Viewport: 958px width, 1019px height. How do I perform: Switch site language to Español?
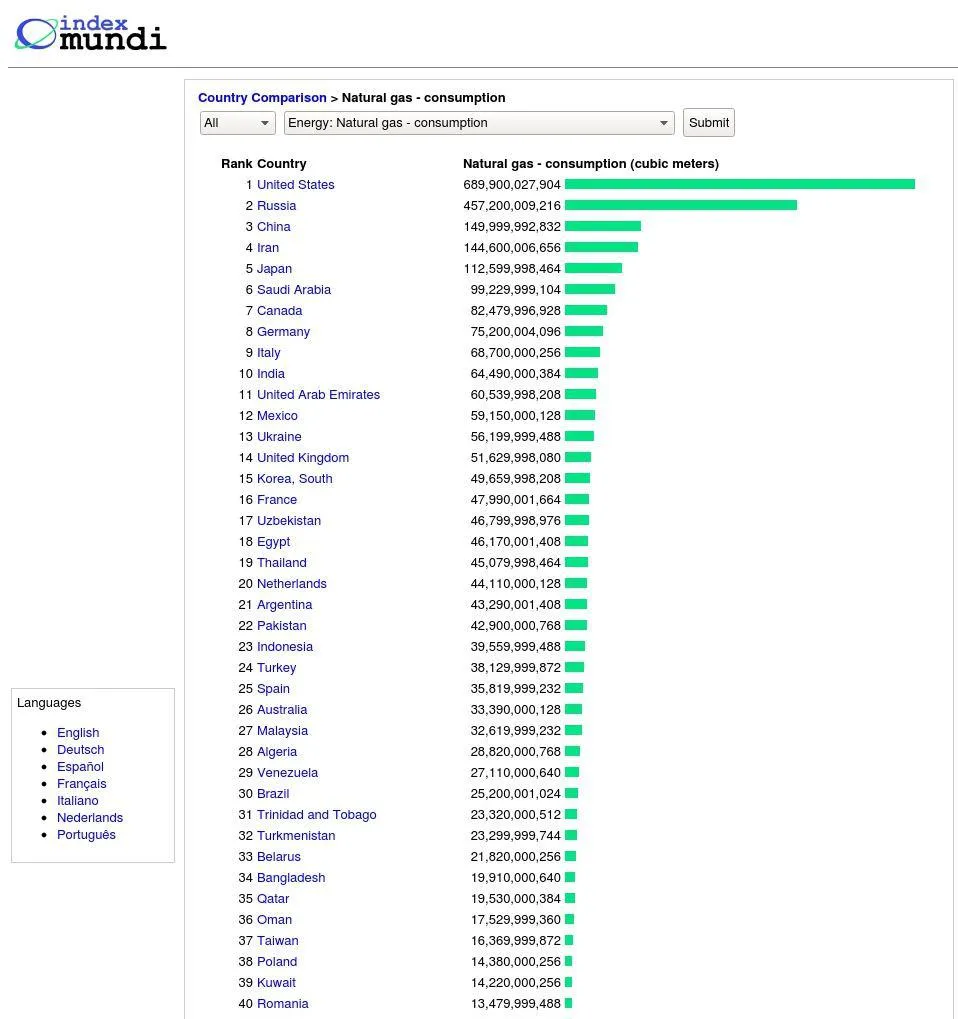(81, 767)
